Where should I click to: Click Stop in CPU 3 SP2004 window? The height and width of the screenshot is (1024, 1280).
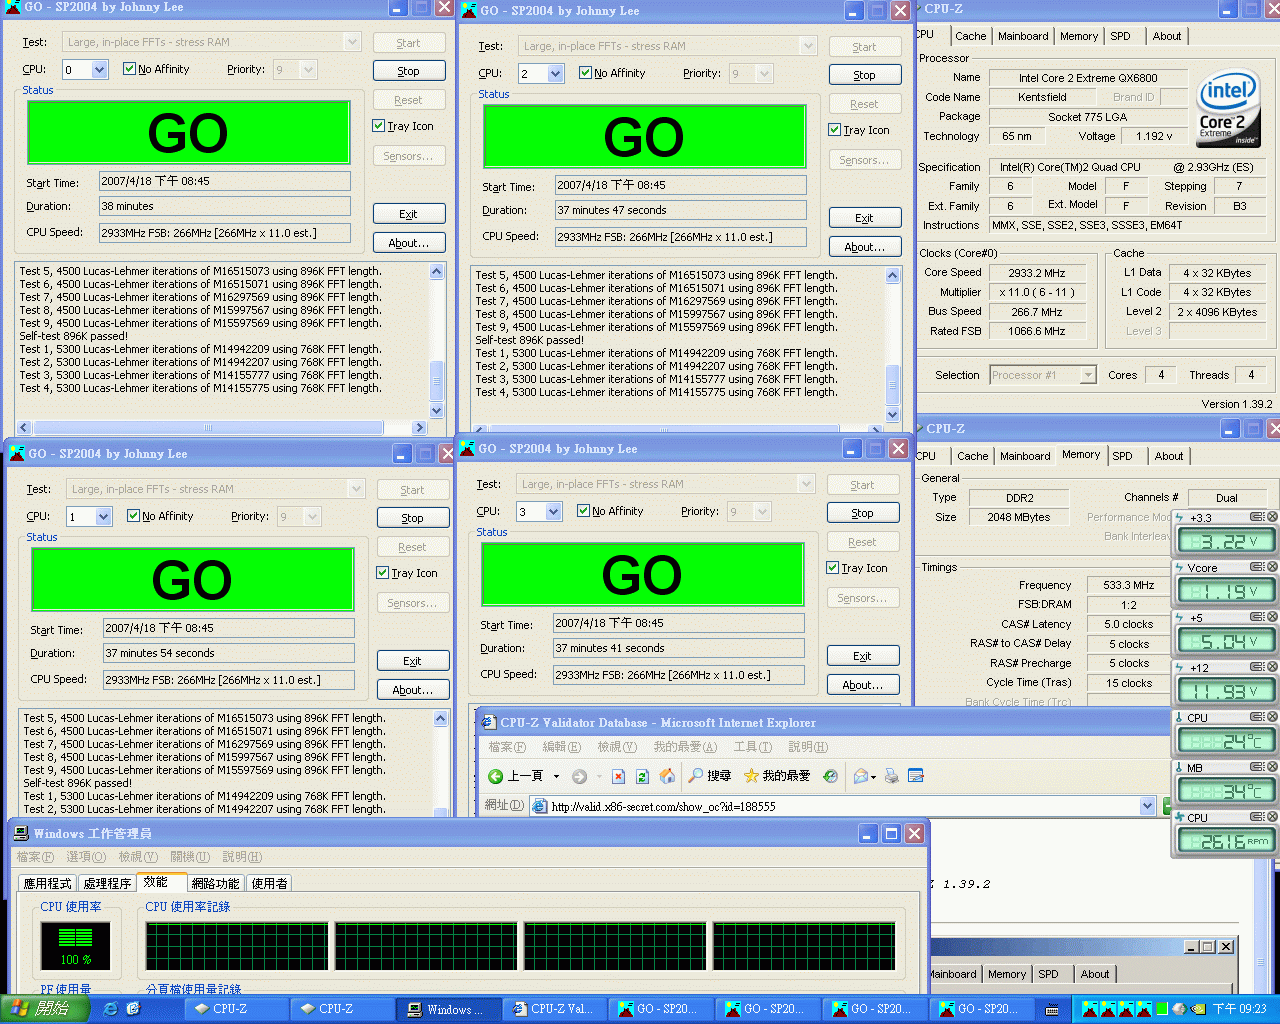tap(863, 513)
